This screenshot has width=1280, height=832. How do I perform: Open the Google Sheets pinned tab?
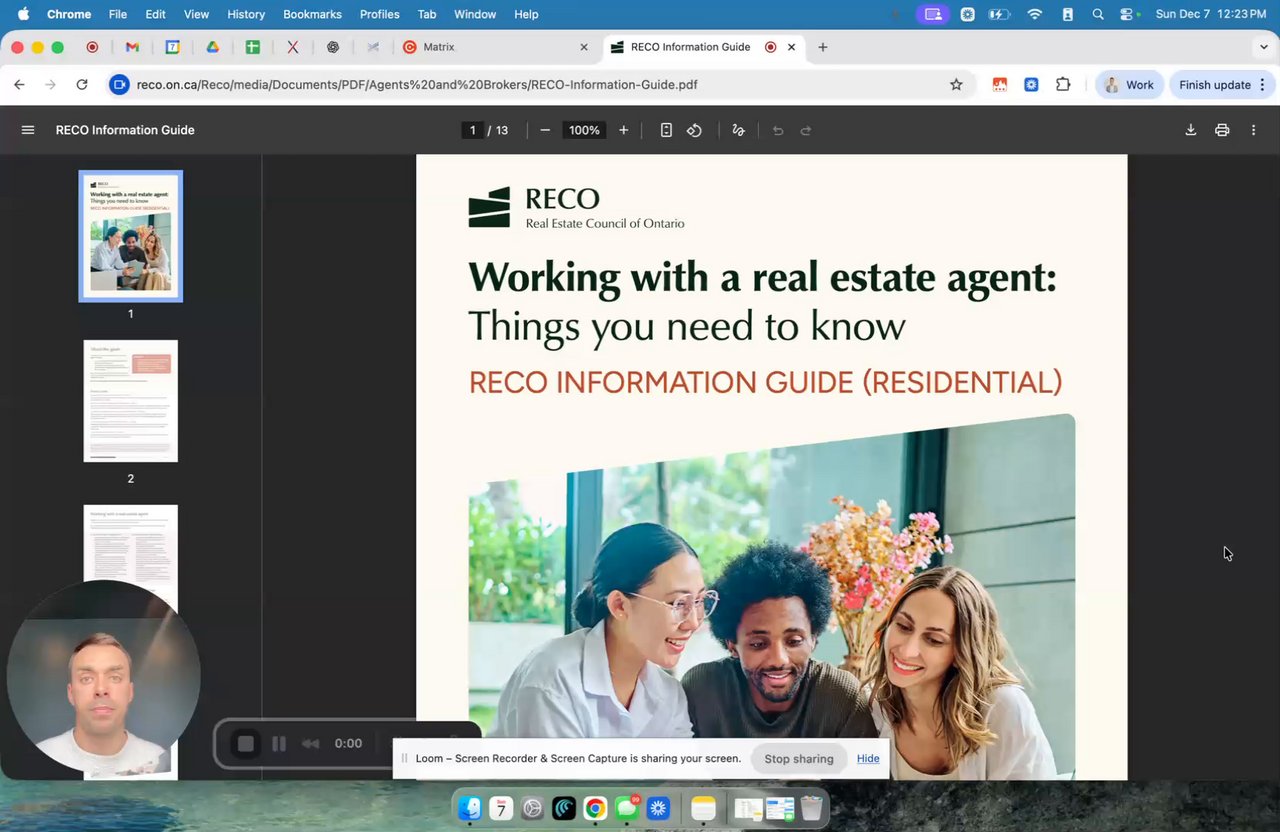(252, 47)
